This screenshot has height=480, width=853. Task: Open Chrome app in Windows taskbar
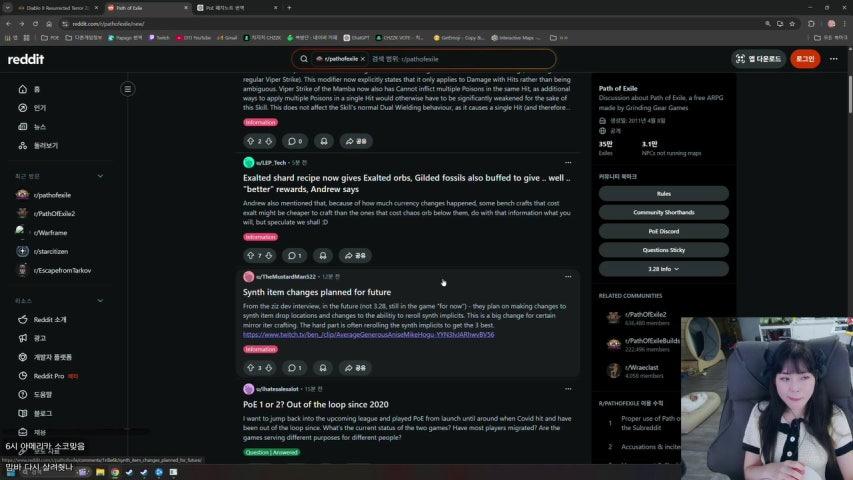point(115,472)
